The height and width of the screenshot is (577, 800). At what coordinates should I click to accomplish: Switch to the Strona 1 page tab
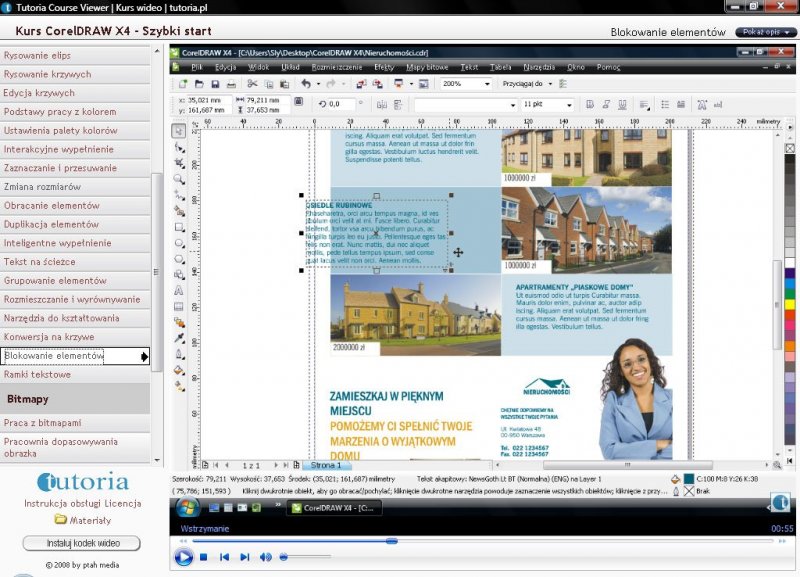(x=326, y=465)
